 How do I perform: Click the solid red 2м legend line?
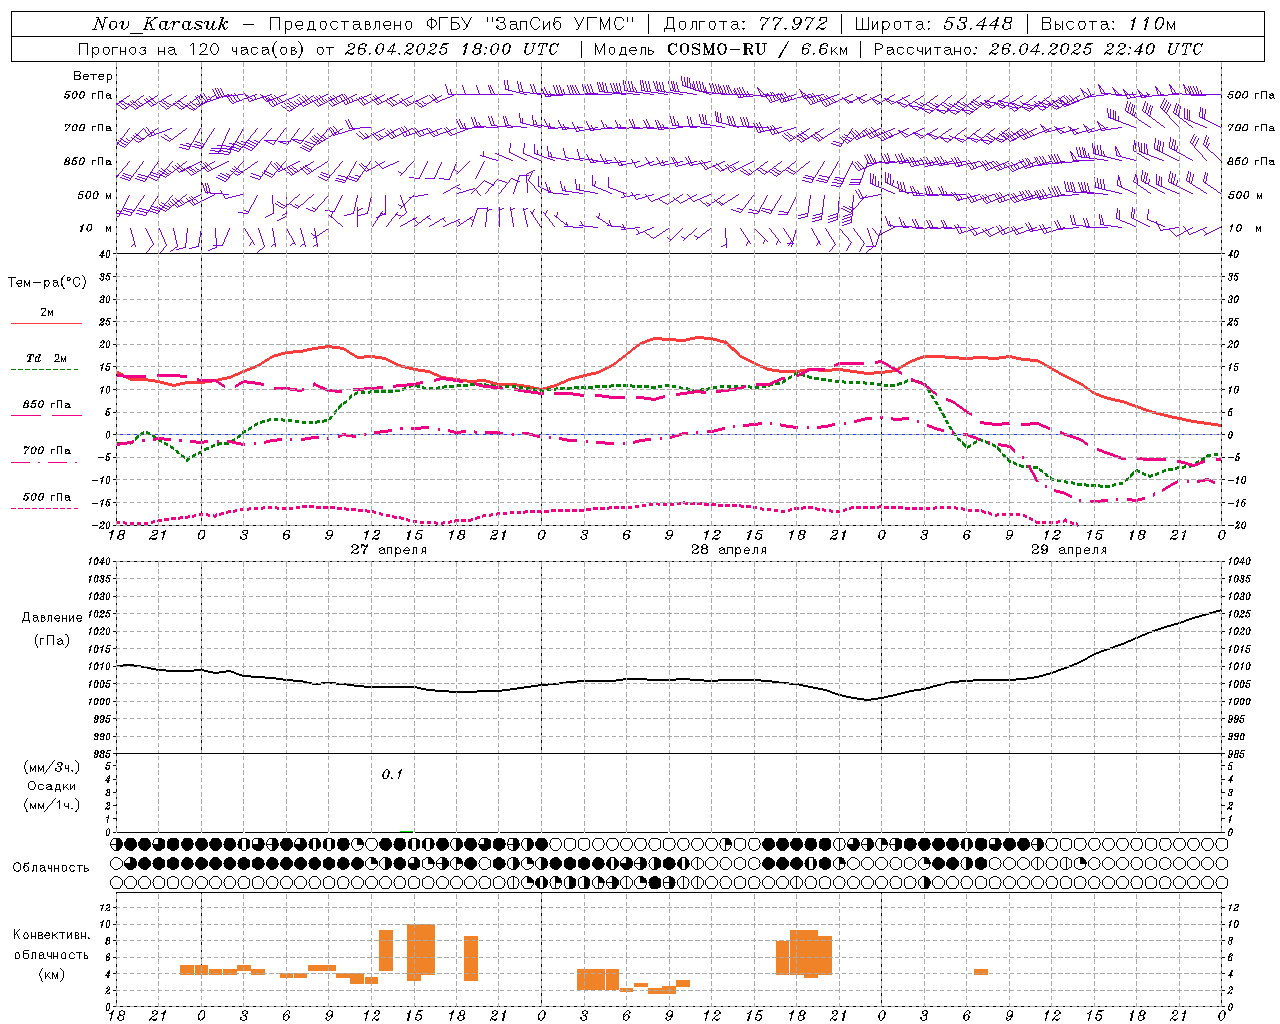point(46,323)
